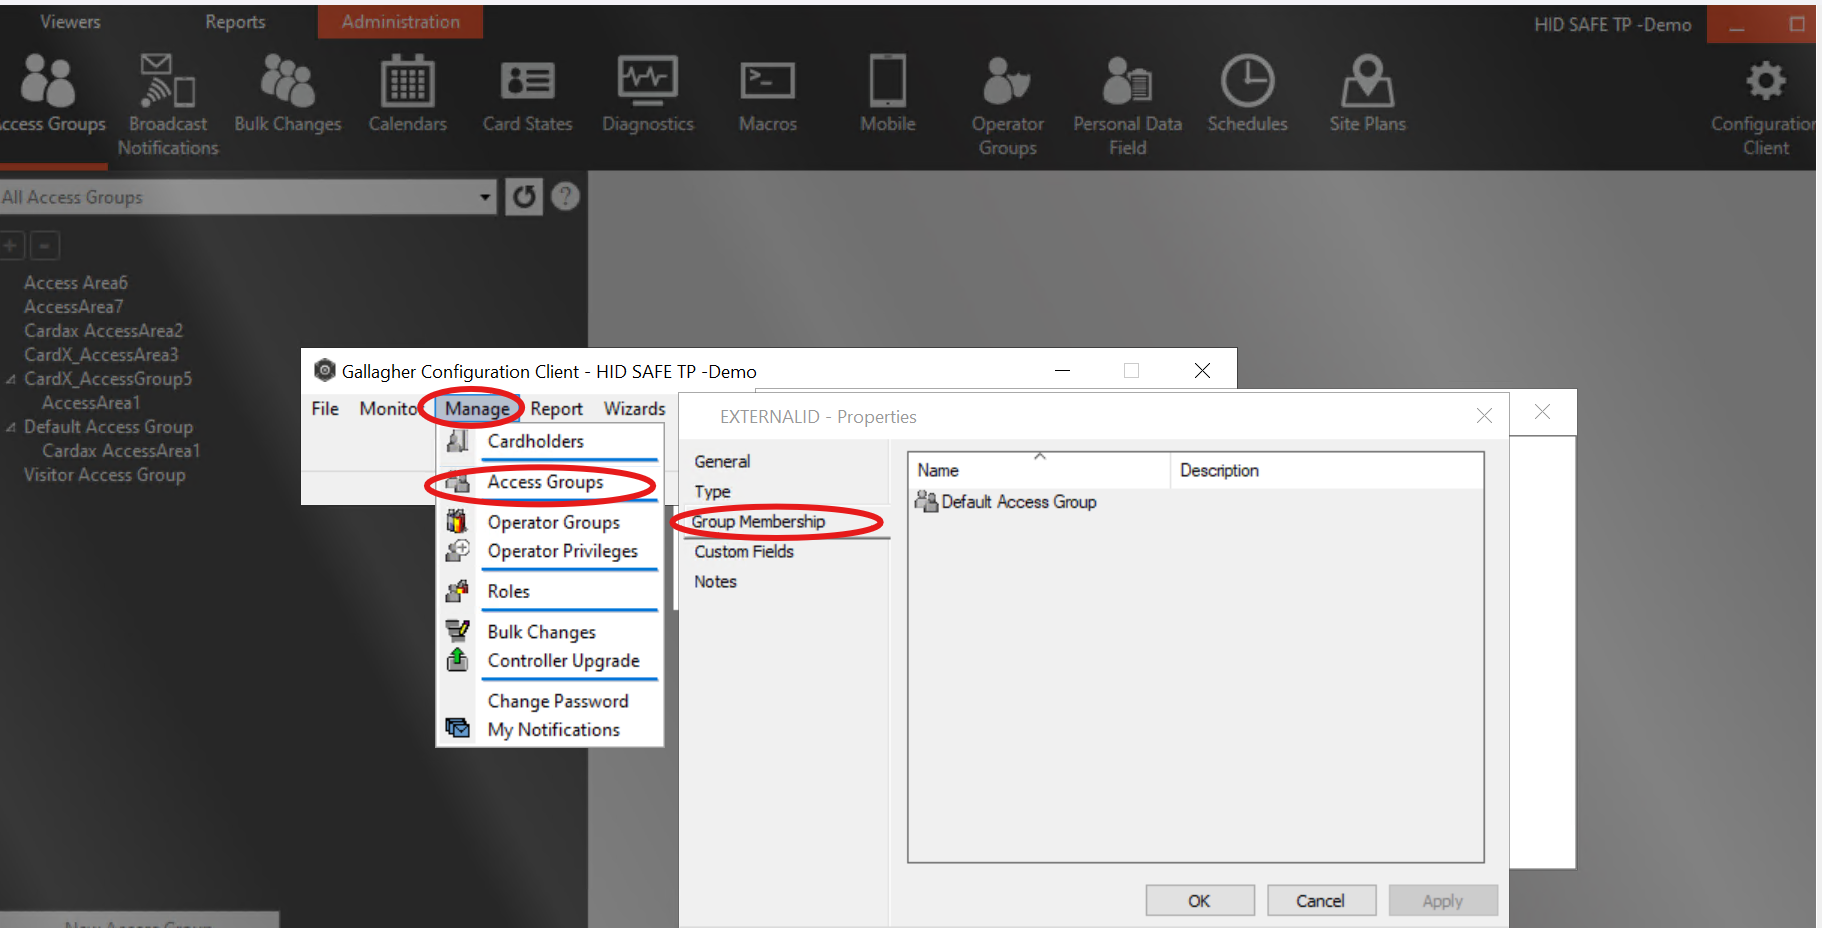Show the Type properties page
This screenshot has width=1822, height=928.
click(x=712, y=492)
